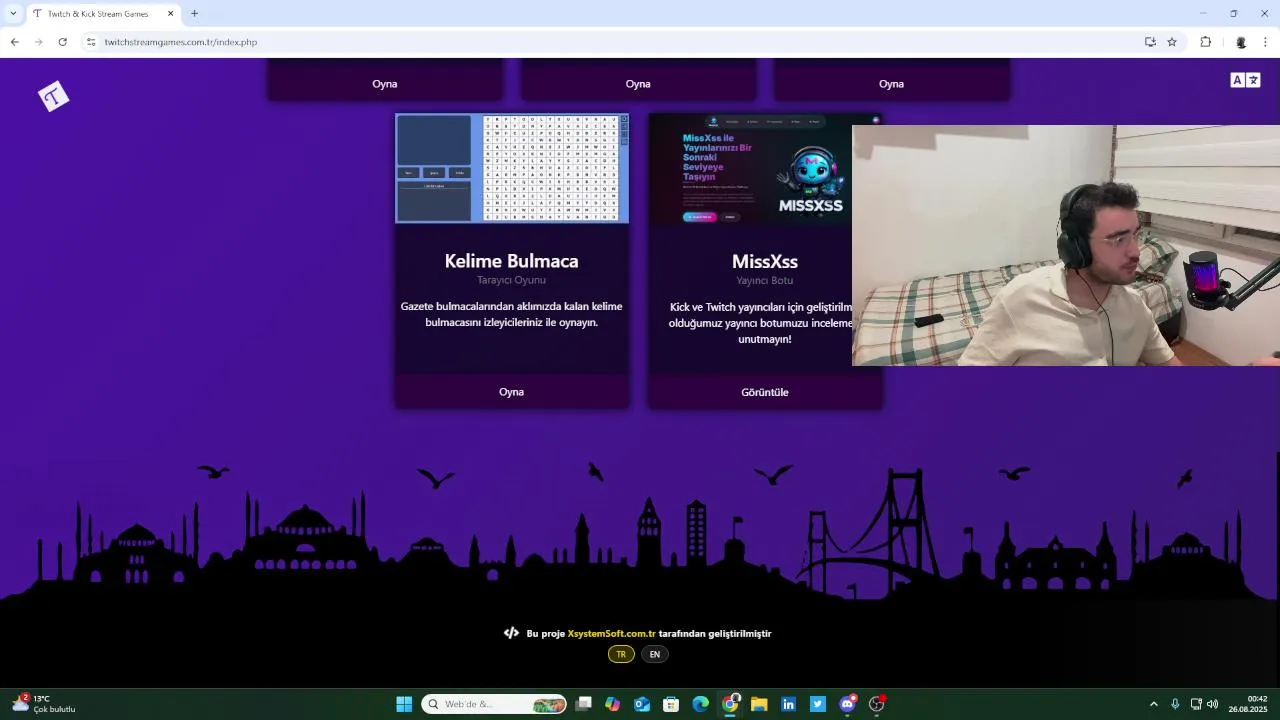This screenshot has width=1280, height=720.
Task: Click the Yayıncı Botu subtitle
Action: pyautogui.click(x=765, y=280)
